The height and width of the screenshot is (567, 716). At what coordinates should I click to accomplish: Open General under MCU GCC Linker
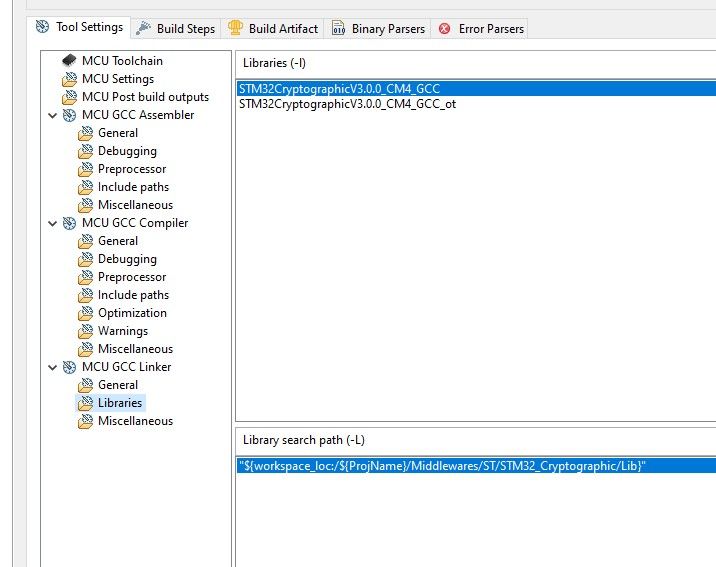(x=118, y=385)
